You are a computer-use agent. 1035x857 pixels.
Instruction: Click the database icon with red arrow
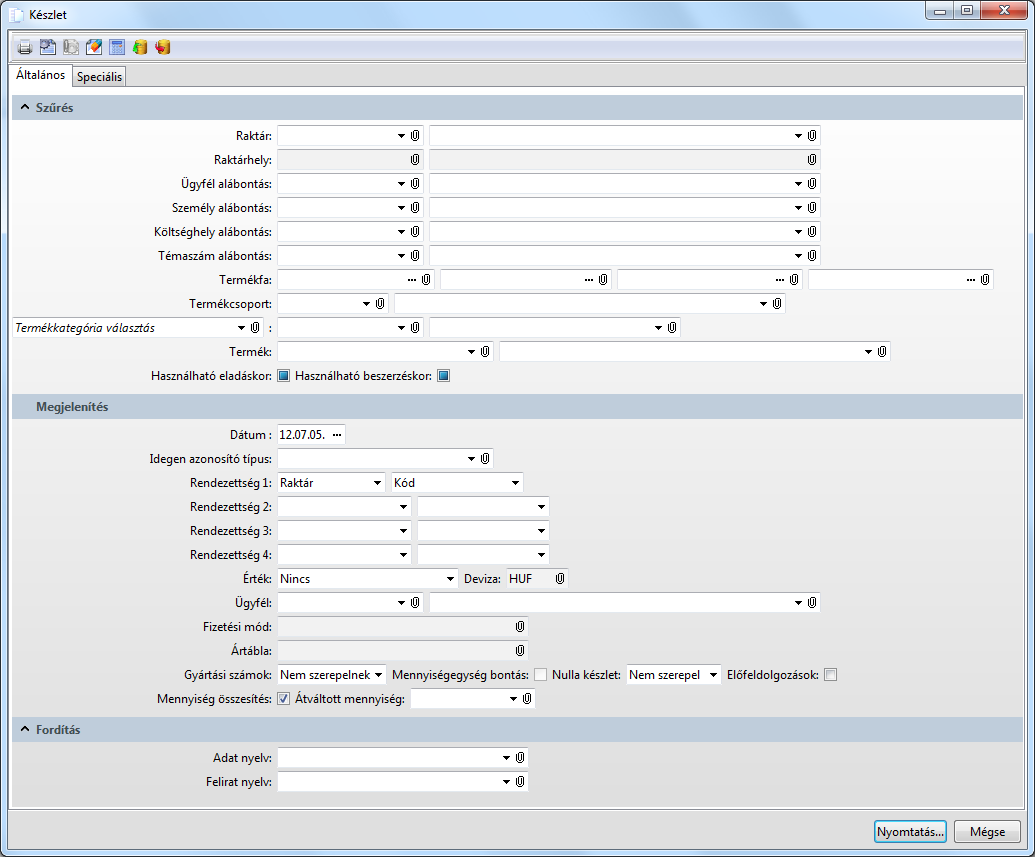tap(163, 47)
